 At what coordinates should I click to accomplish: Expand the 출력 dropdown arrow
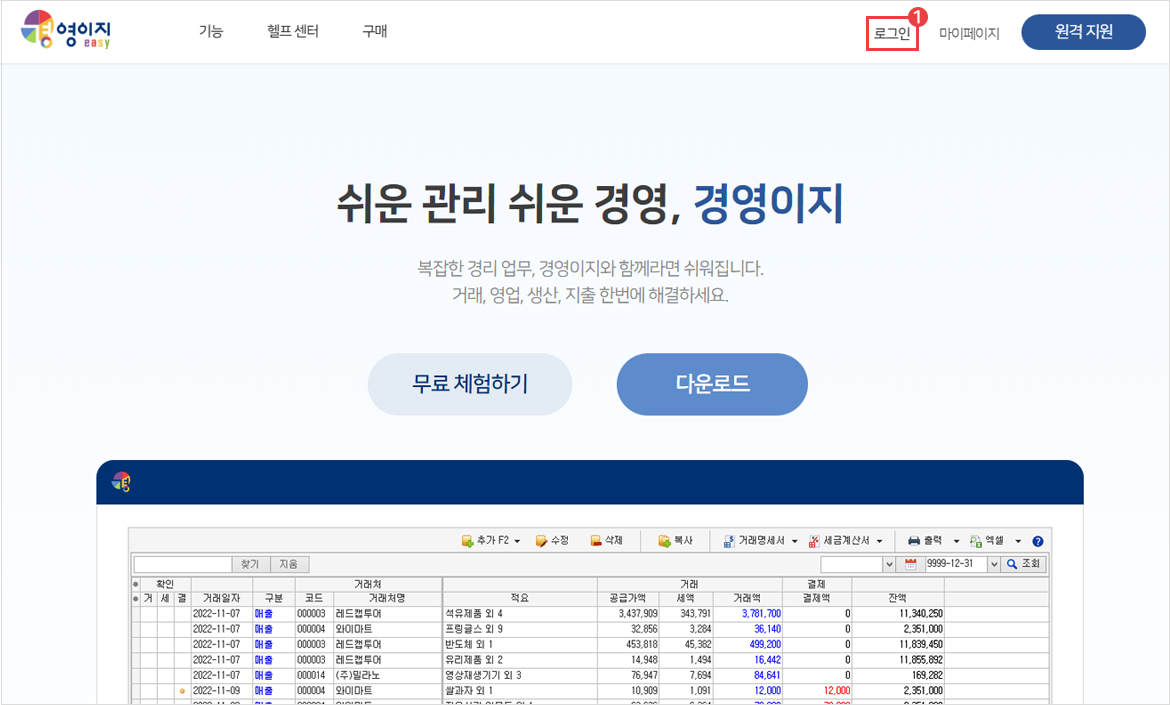coord(957,542)
